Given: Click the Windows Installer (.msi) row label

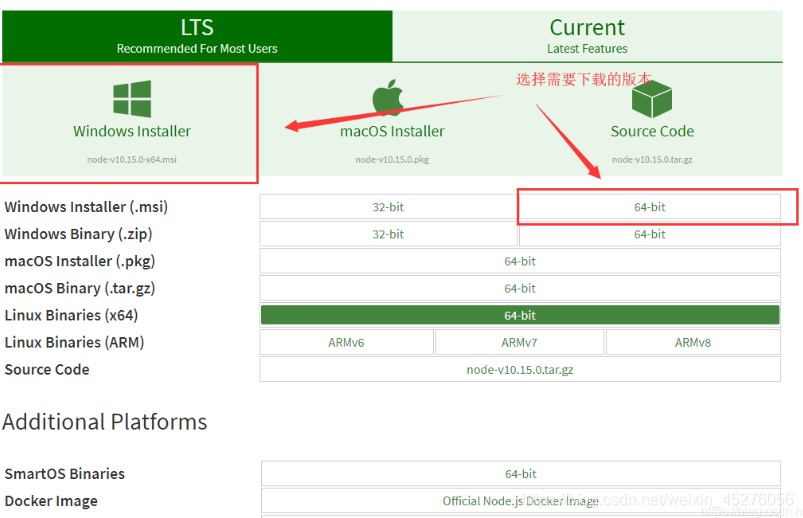Looking at the screenshot, I should point(86,207).
